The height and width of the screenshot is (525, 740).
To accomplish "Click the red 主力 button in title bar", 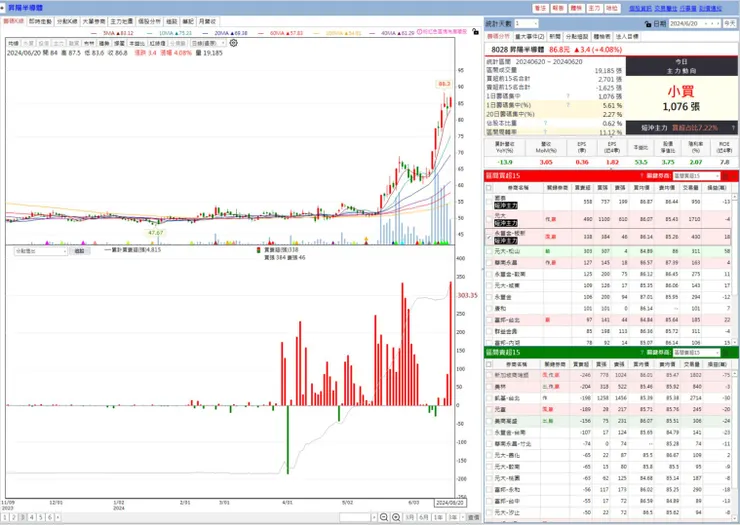I will 594,8.
